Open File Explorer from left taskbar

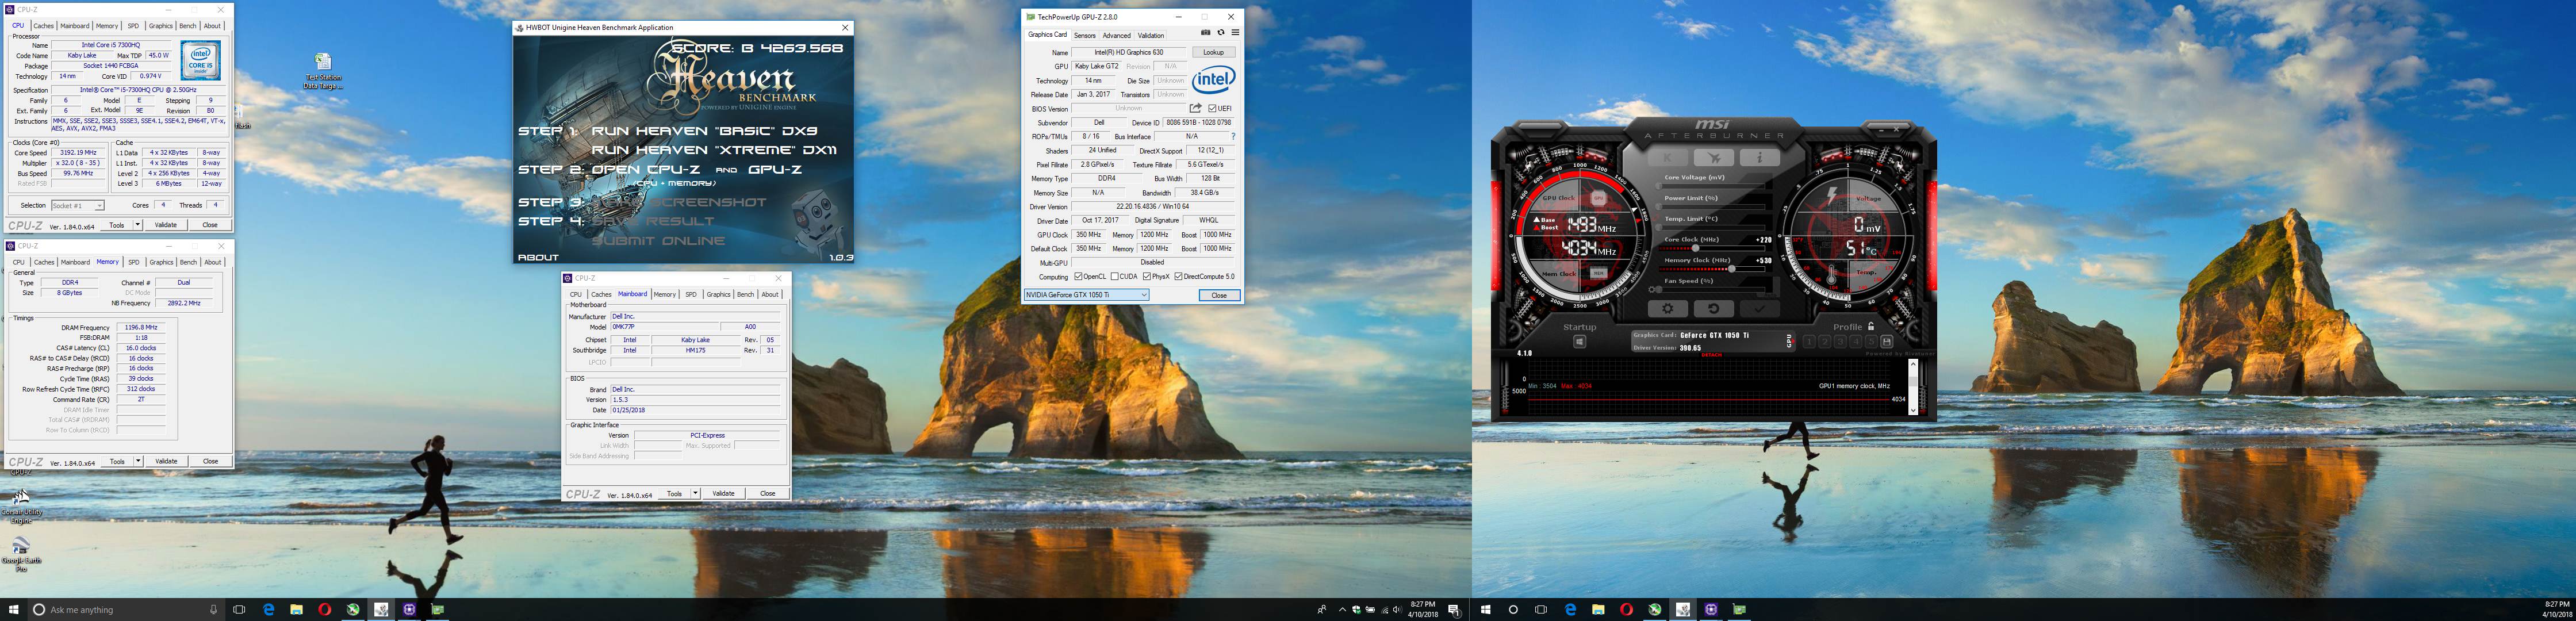click(x=296, y=609)
